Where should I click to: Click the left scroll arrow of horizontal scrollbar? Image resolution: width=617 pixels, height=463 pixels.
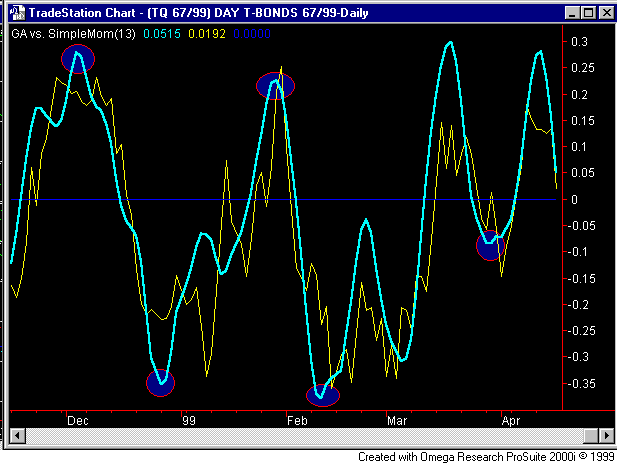[14, 437]
